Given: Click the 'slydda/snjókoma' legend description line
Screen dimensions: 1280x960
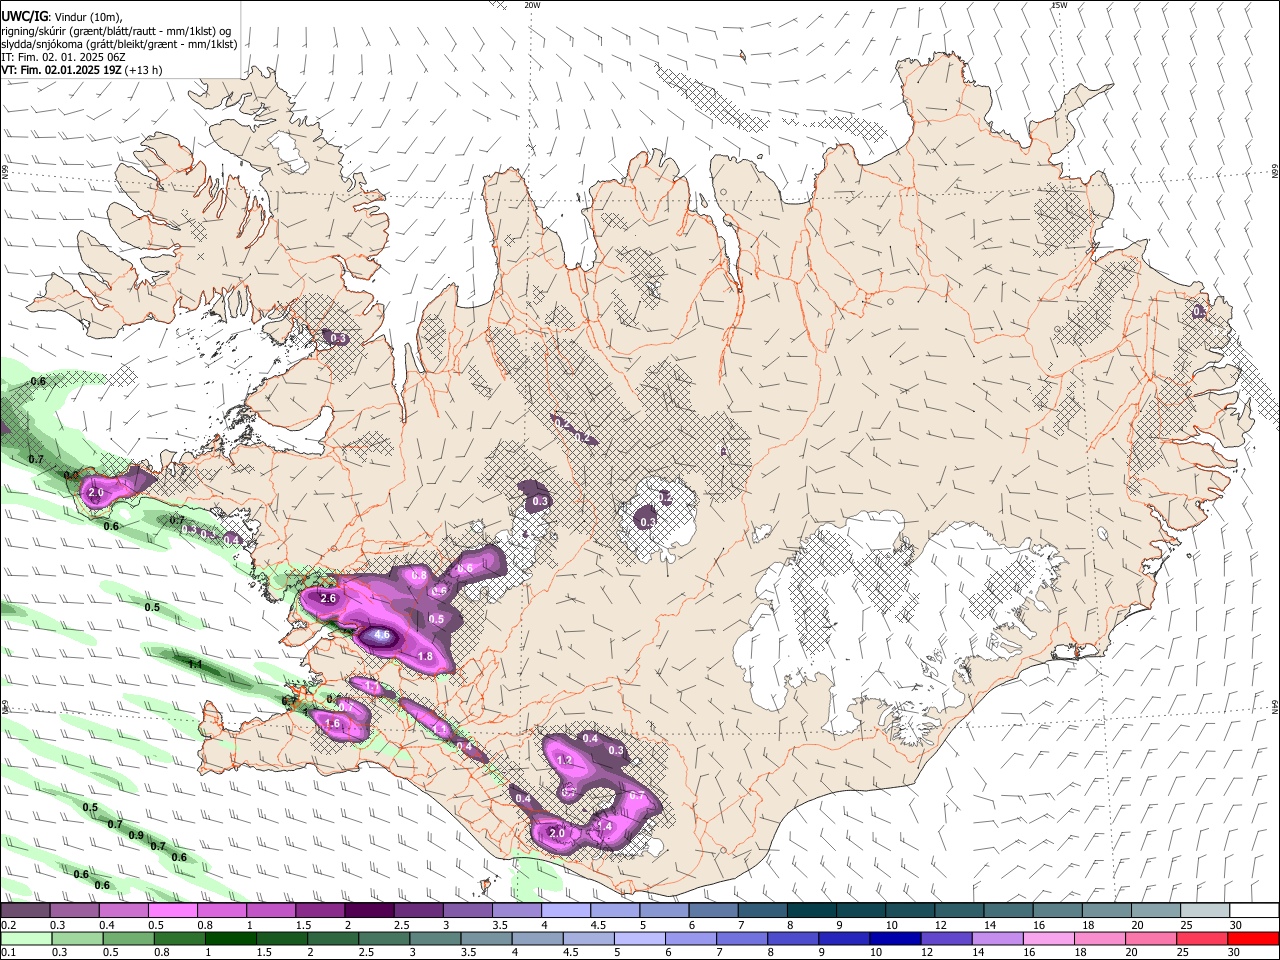Looking at the screenshot, I should pyautogui.click(x=119, y=44).
